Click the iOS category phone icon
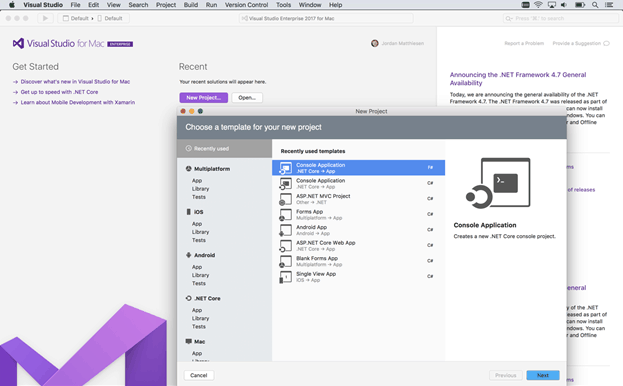 pyautogui.click(x=188, y=212)
